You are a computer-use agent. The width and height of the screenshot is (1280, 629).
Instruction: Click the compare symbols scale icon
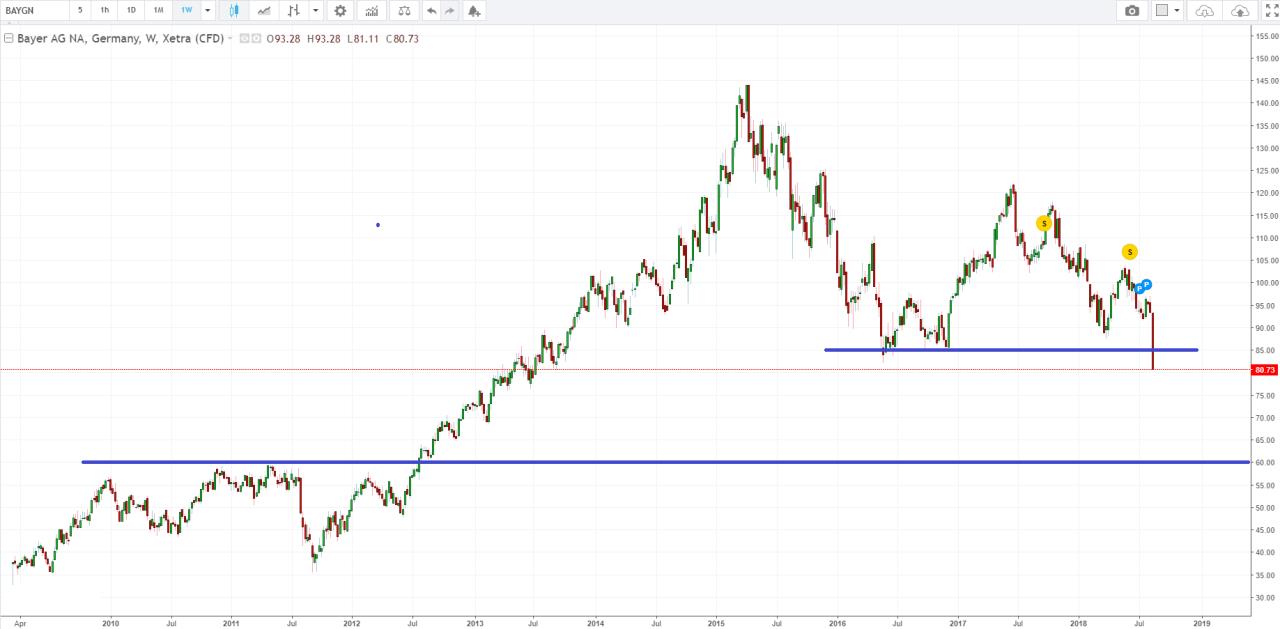403,11
